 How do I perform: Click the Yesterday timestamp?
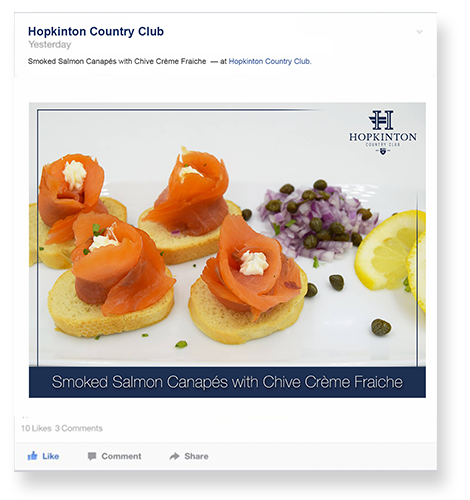tap(50, 44)
